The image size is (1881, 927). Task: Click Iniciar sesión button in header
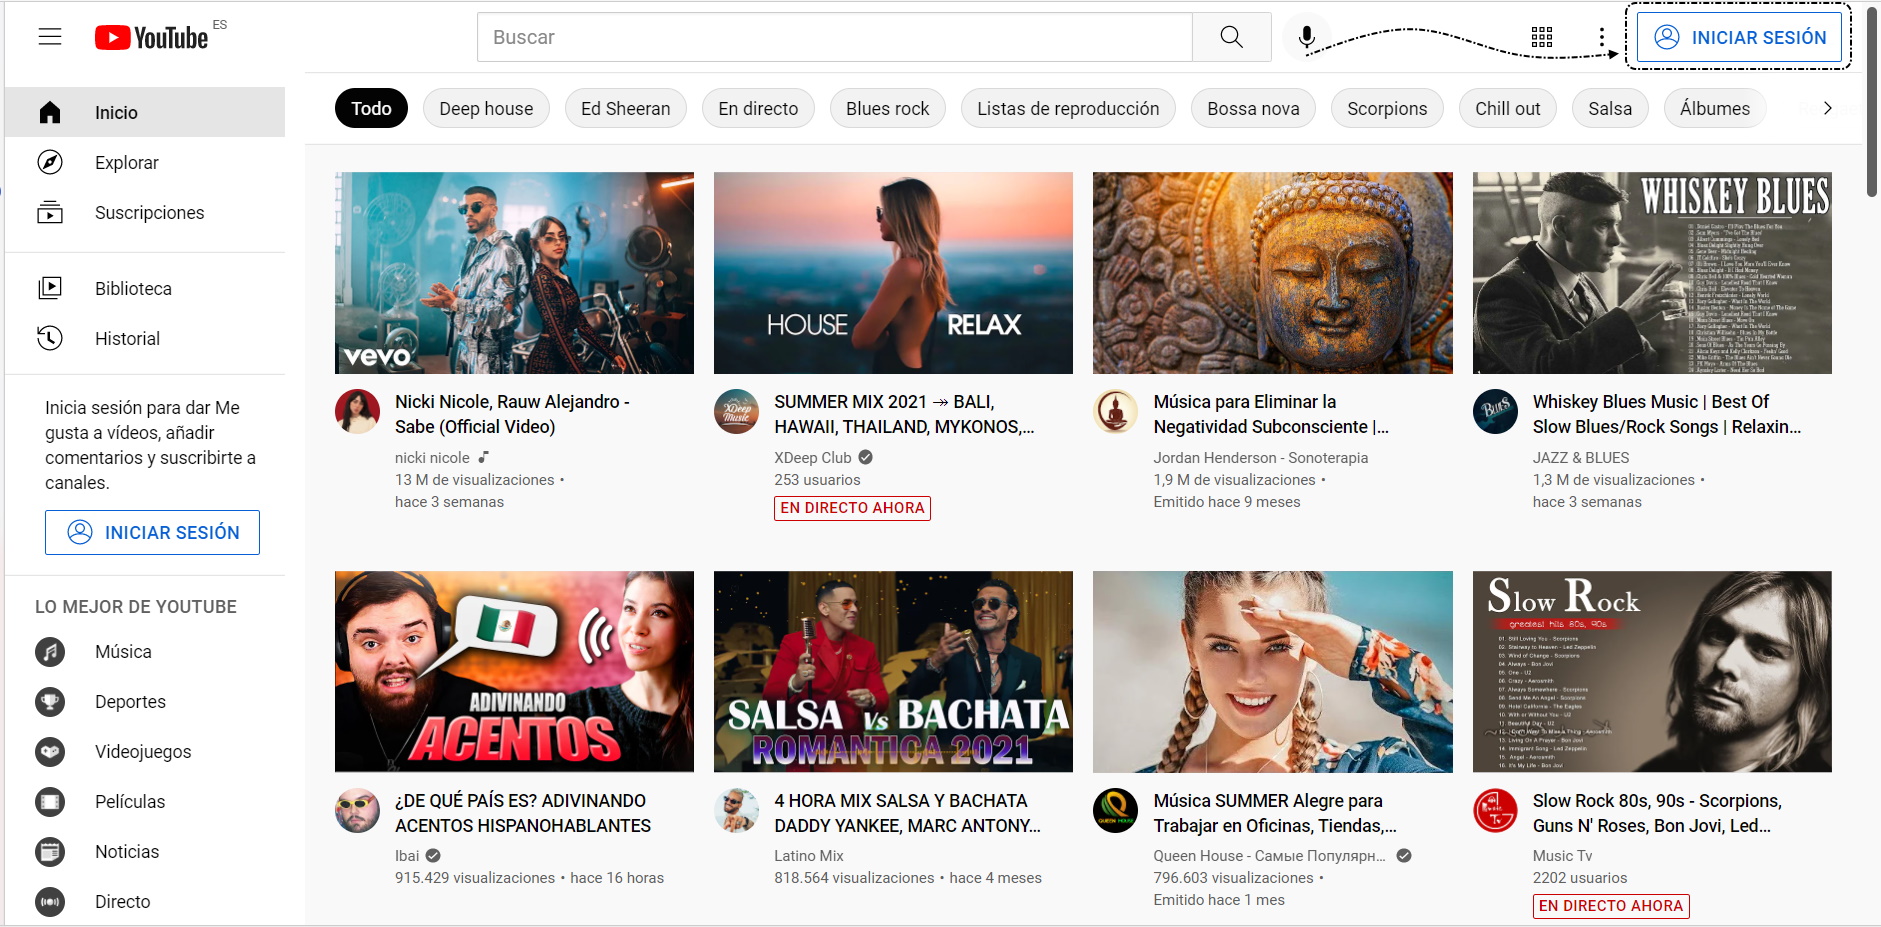(1739, 37)
